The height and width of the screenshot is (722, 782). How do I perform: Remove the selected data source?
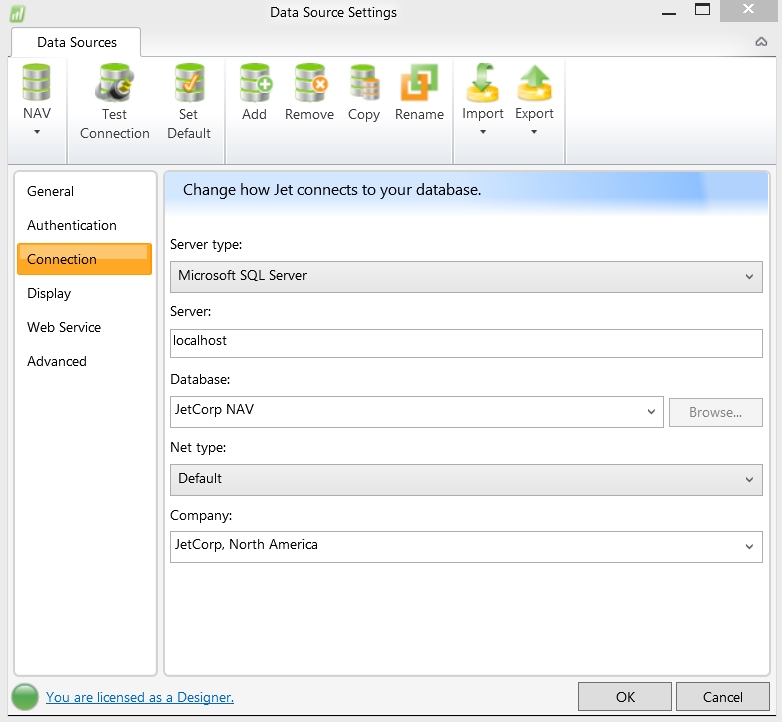point(309,93)
